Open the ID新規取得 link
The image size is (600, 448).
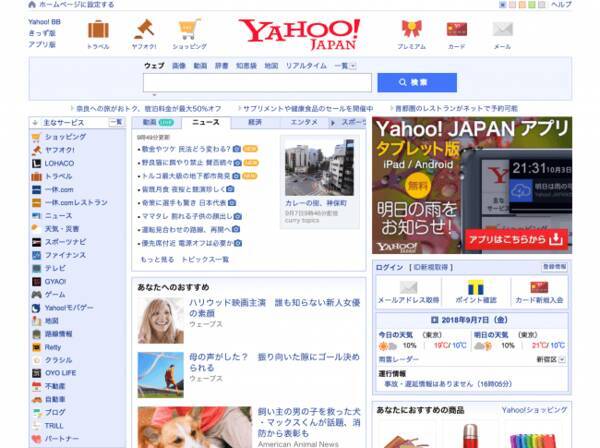[431, 267]
